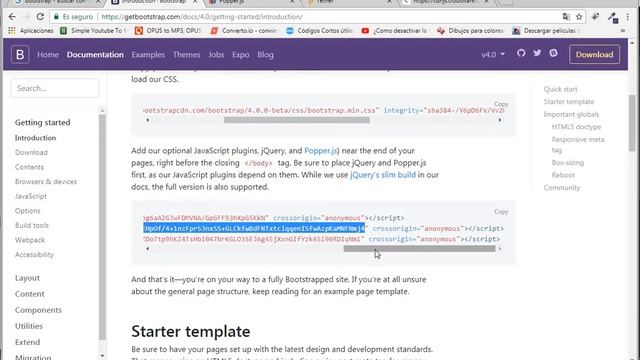Click the Download button in navbar
Screen dimensions: 640x360
pos(594,54)
